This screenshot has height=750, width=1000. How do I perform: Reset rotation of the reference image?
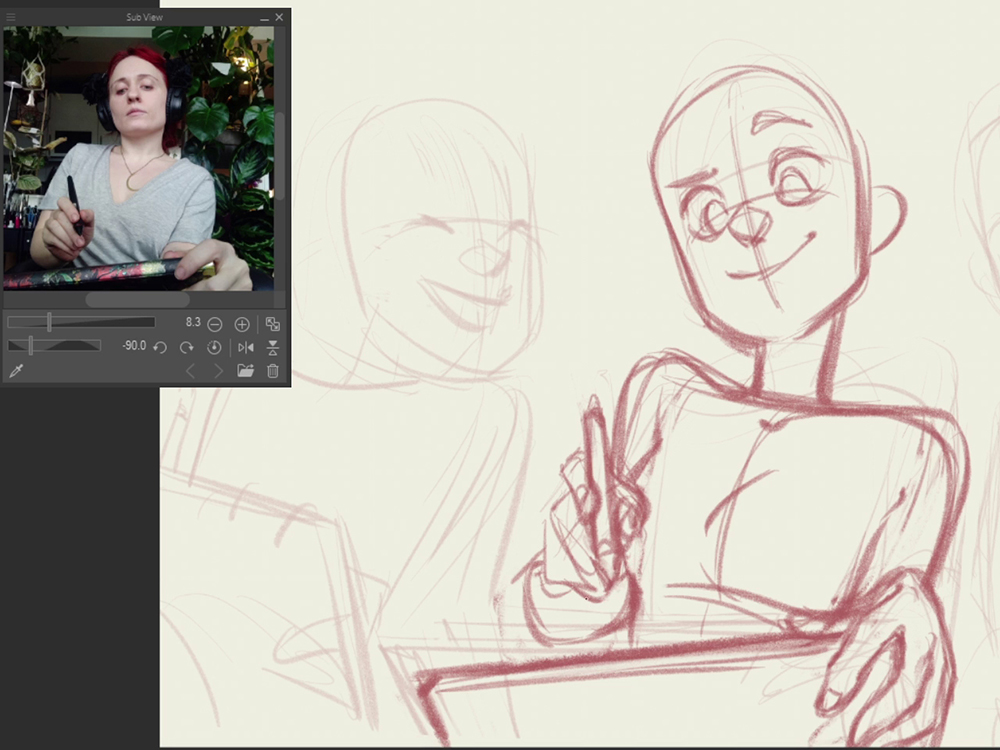[x=214, y=347]
